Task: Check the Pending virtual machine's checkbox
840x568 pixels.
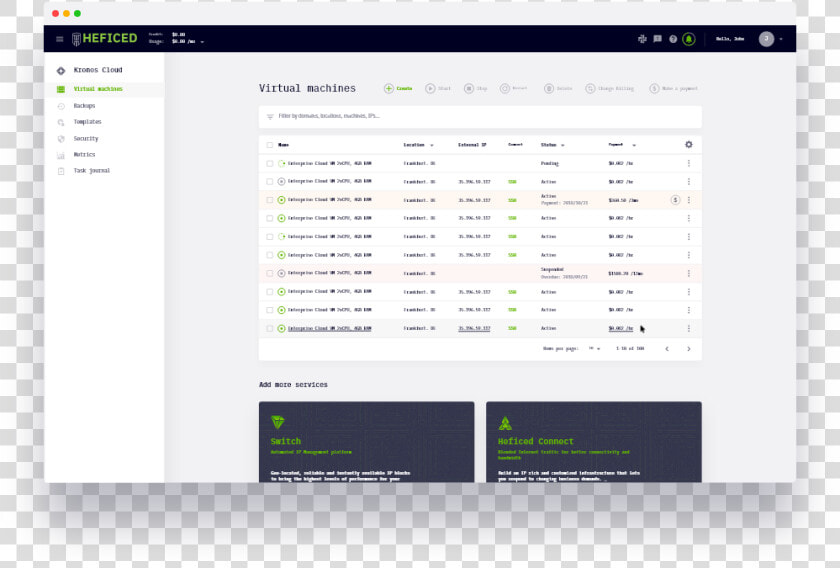Action: 269,164
